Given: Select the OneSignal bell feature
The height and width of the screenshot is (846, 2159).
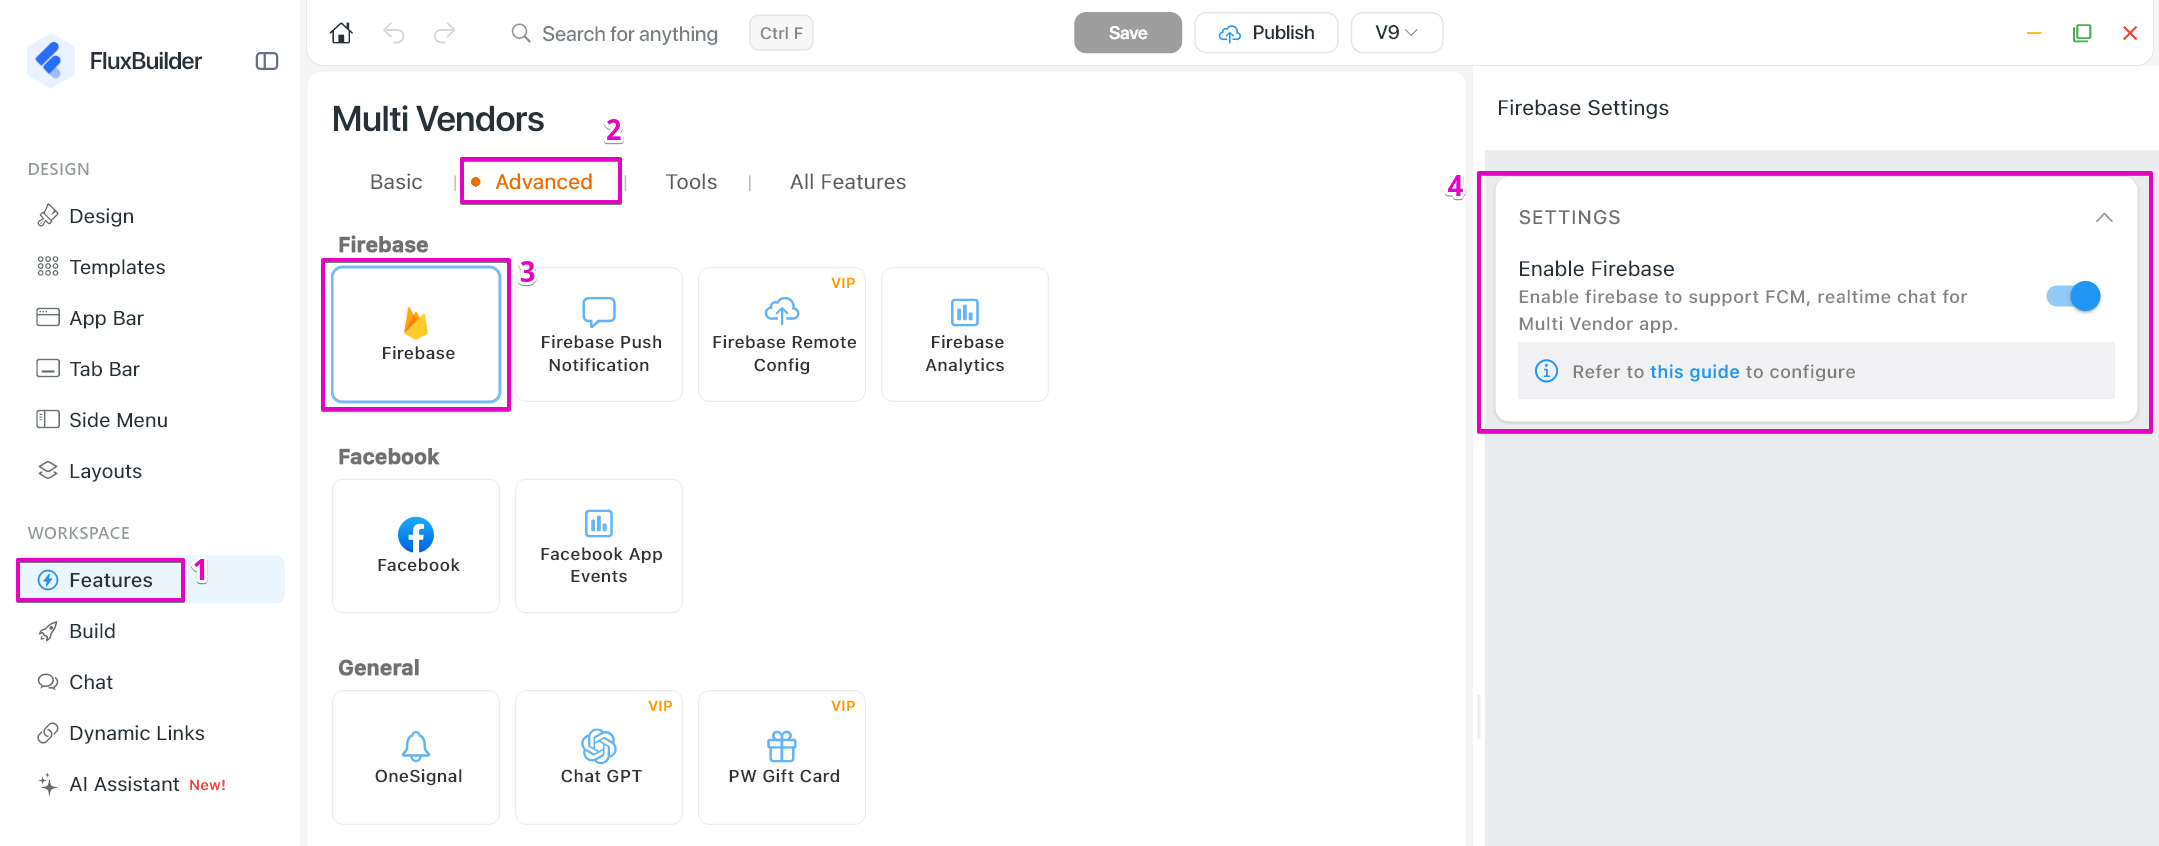Looking at the screenshot, I should click(416, 757).
